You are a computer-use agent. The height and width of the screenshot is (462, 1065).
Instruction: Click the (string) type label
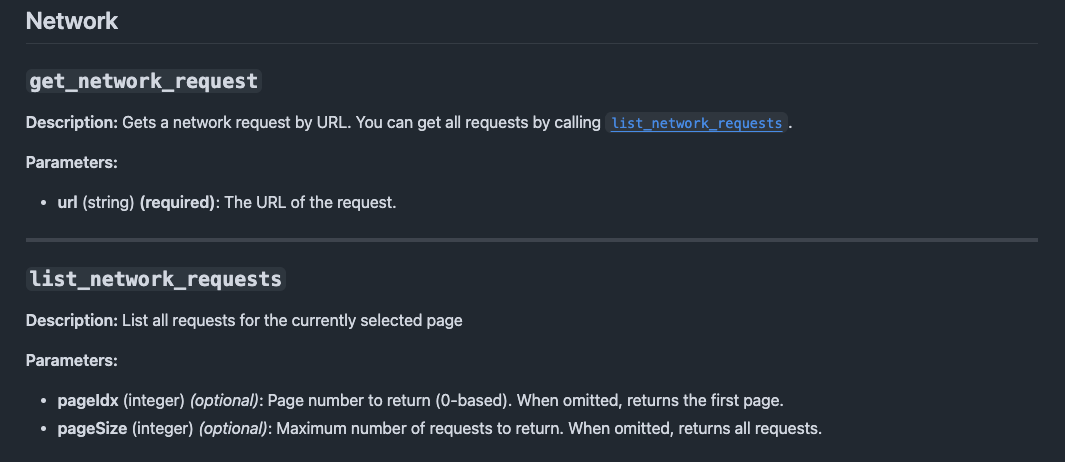tap(109, 202)
